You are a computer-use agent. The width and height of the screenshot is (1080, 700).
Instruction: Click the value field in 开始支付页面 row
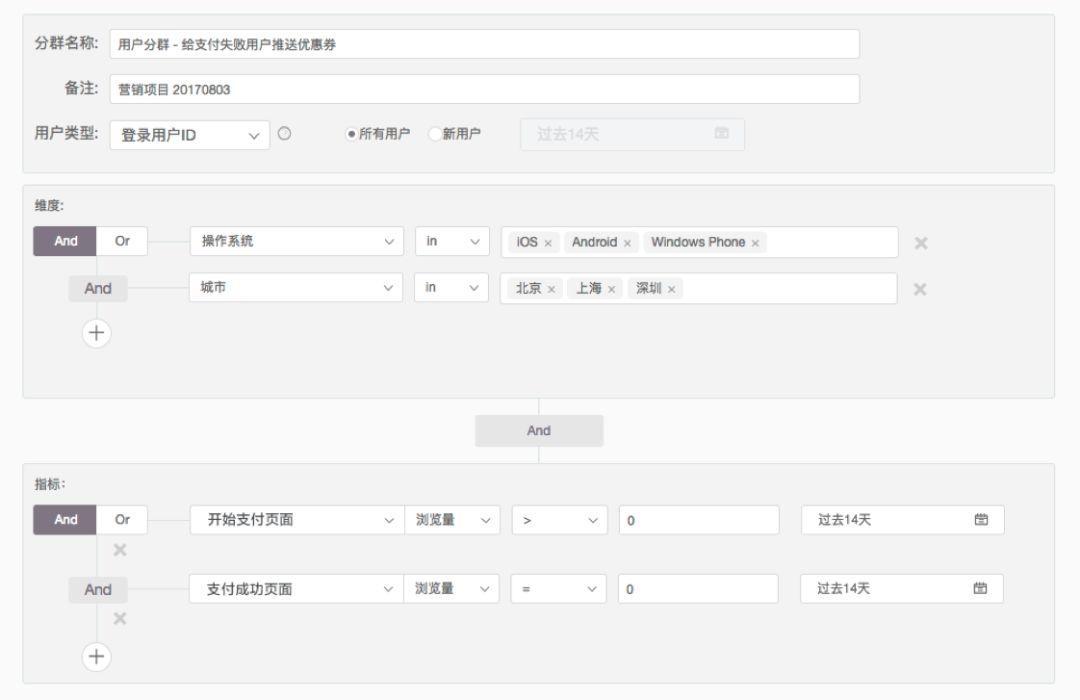pyautogui.click(x=699, y=519)
